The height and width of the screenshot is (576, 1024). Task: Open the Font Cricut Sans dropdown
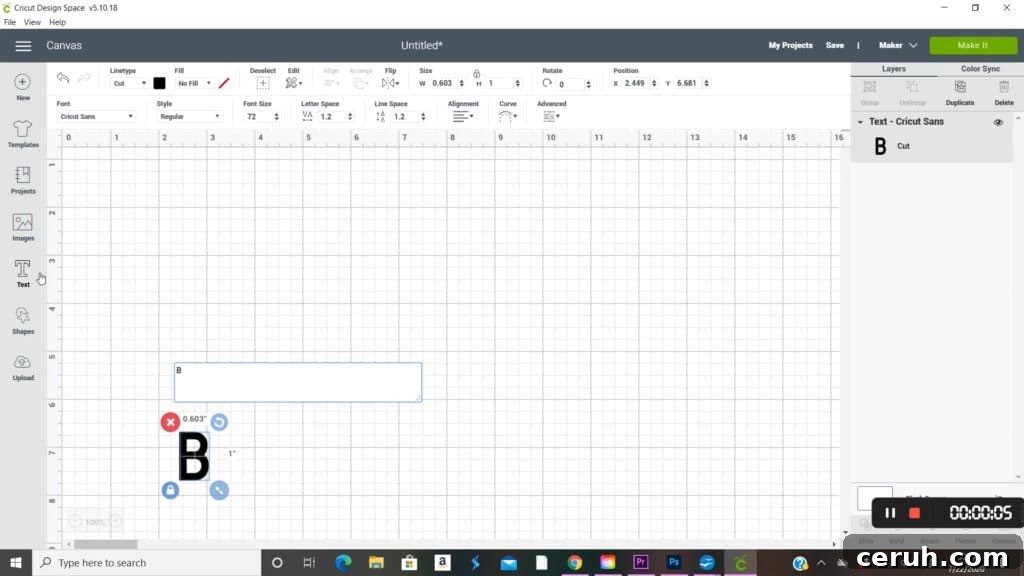(x=95, y=116)
